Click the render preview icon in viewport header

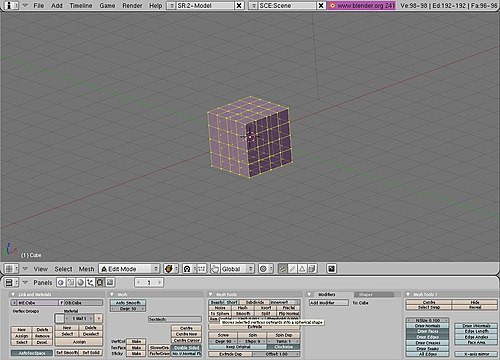tap(331, 269)
